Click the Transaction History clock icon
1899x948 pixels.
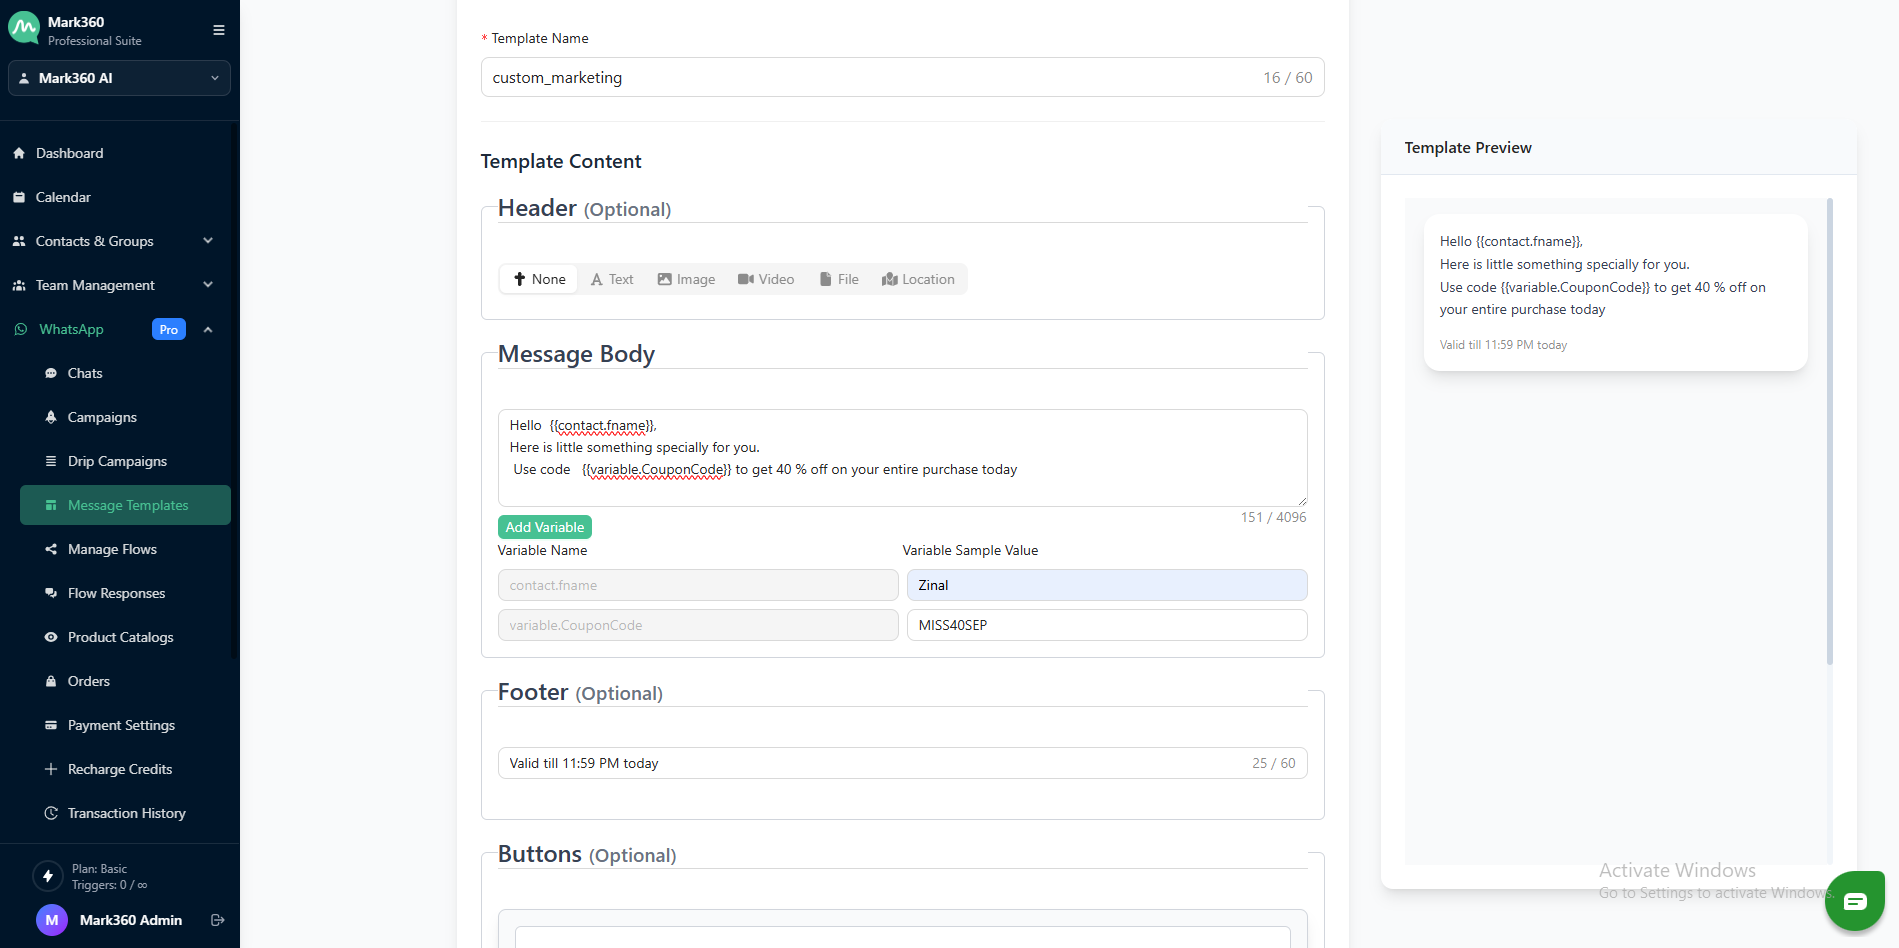tap(51, 813)
